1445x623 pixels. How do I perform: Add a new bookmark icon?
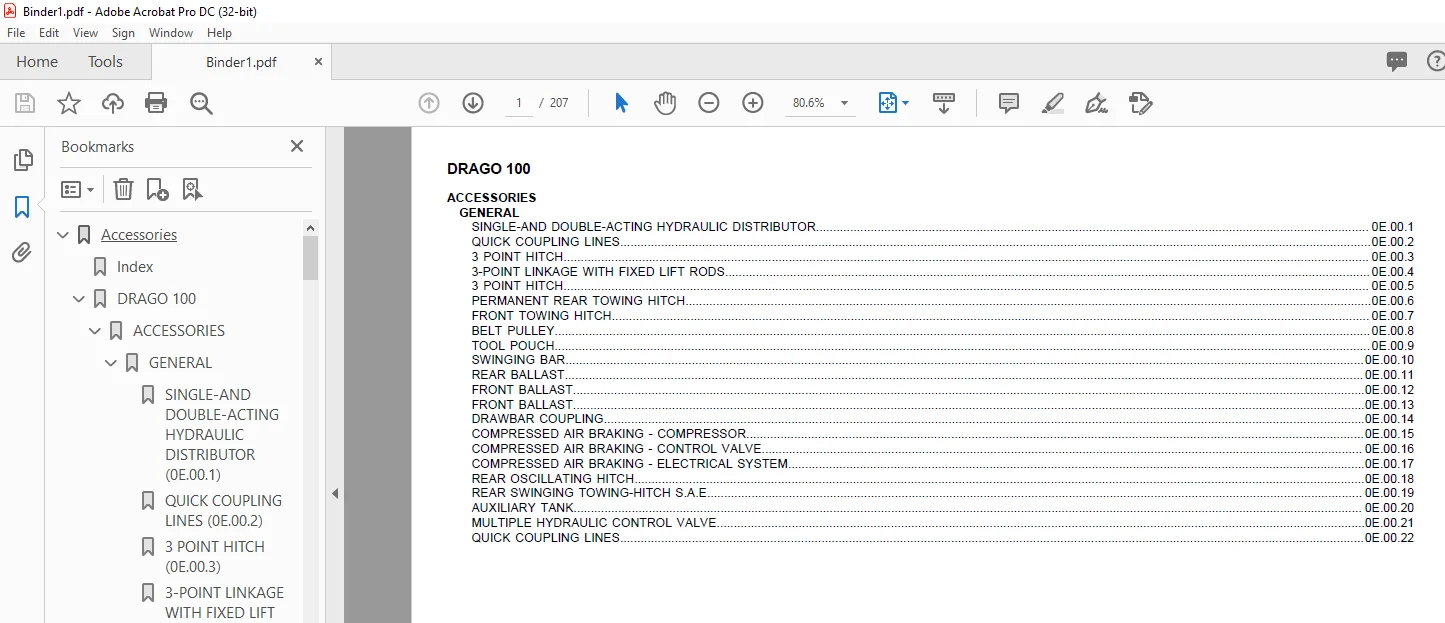pyautogui.click(x=157, y=189)
